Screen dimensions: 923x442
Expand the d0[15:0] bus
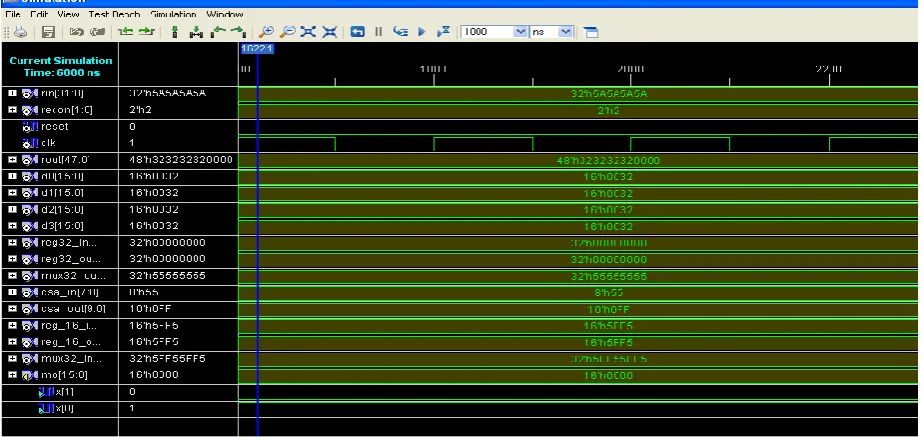(12, 176)
